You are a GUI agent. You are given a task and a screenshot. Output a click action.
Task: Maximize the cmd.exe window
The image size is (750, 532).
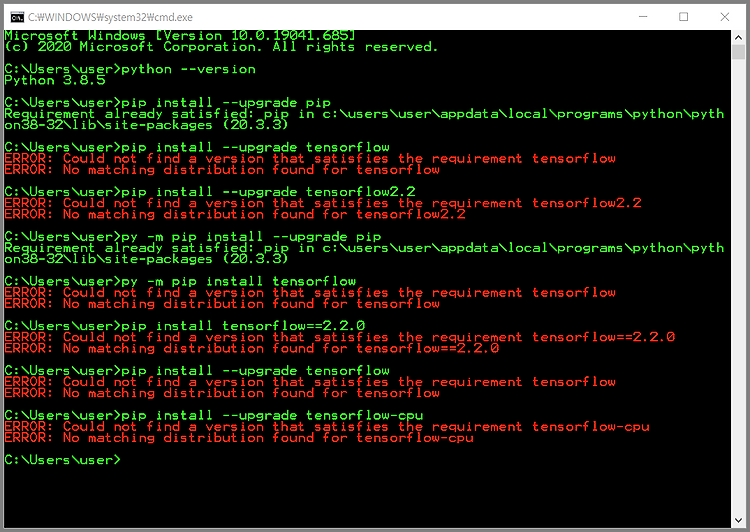[x=684, y=17]
